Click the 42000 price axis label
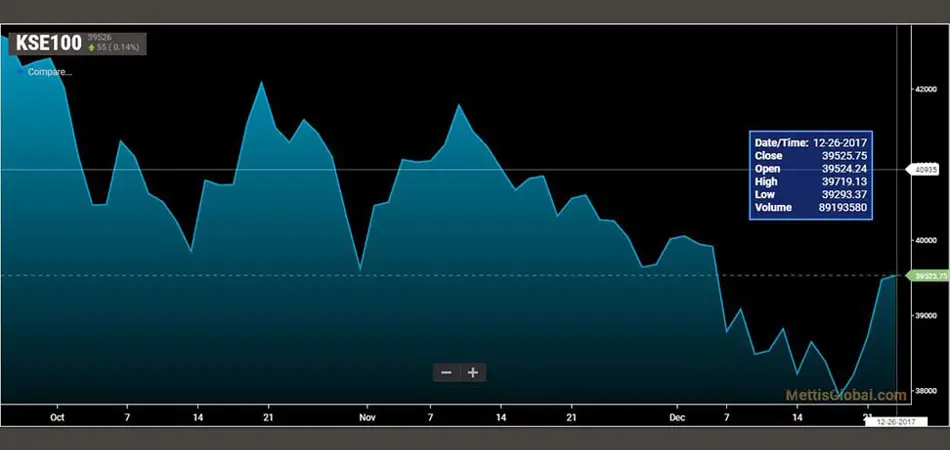This screenshot has height=450, width=950. tap(923, 90)
